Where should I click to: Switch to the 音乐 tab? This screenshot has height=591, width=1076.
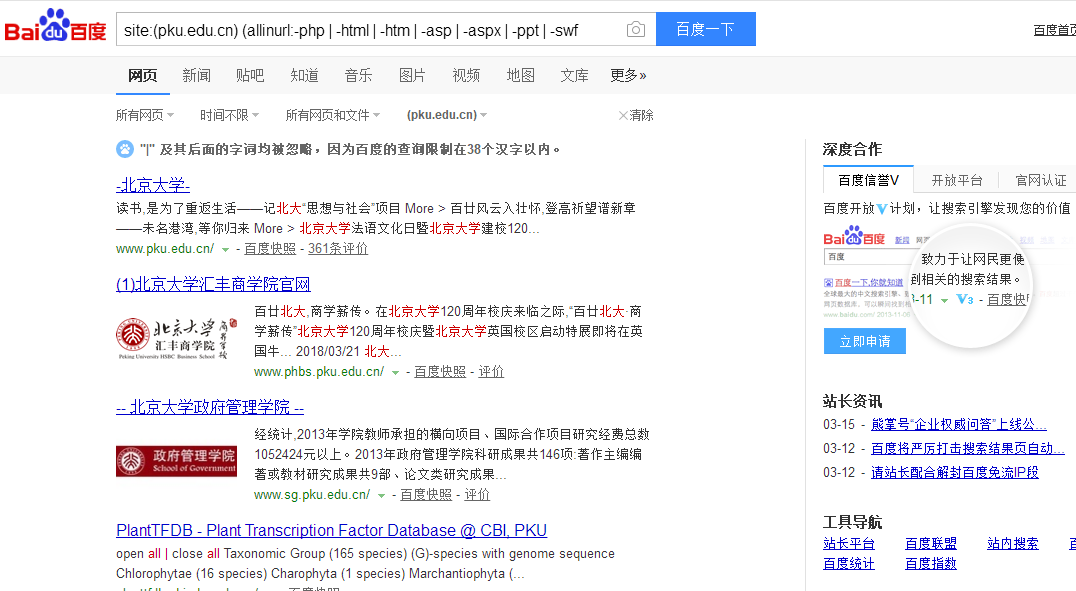tap(358, 76)
